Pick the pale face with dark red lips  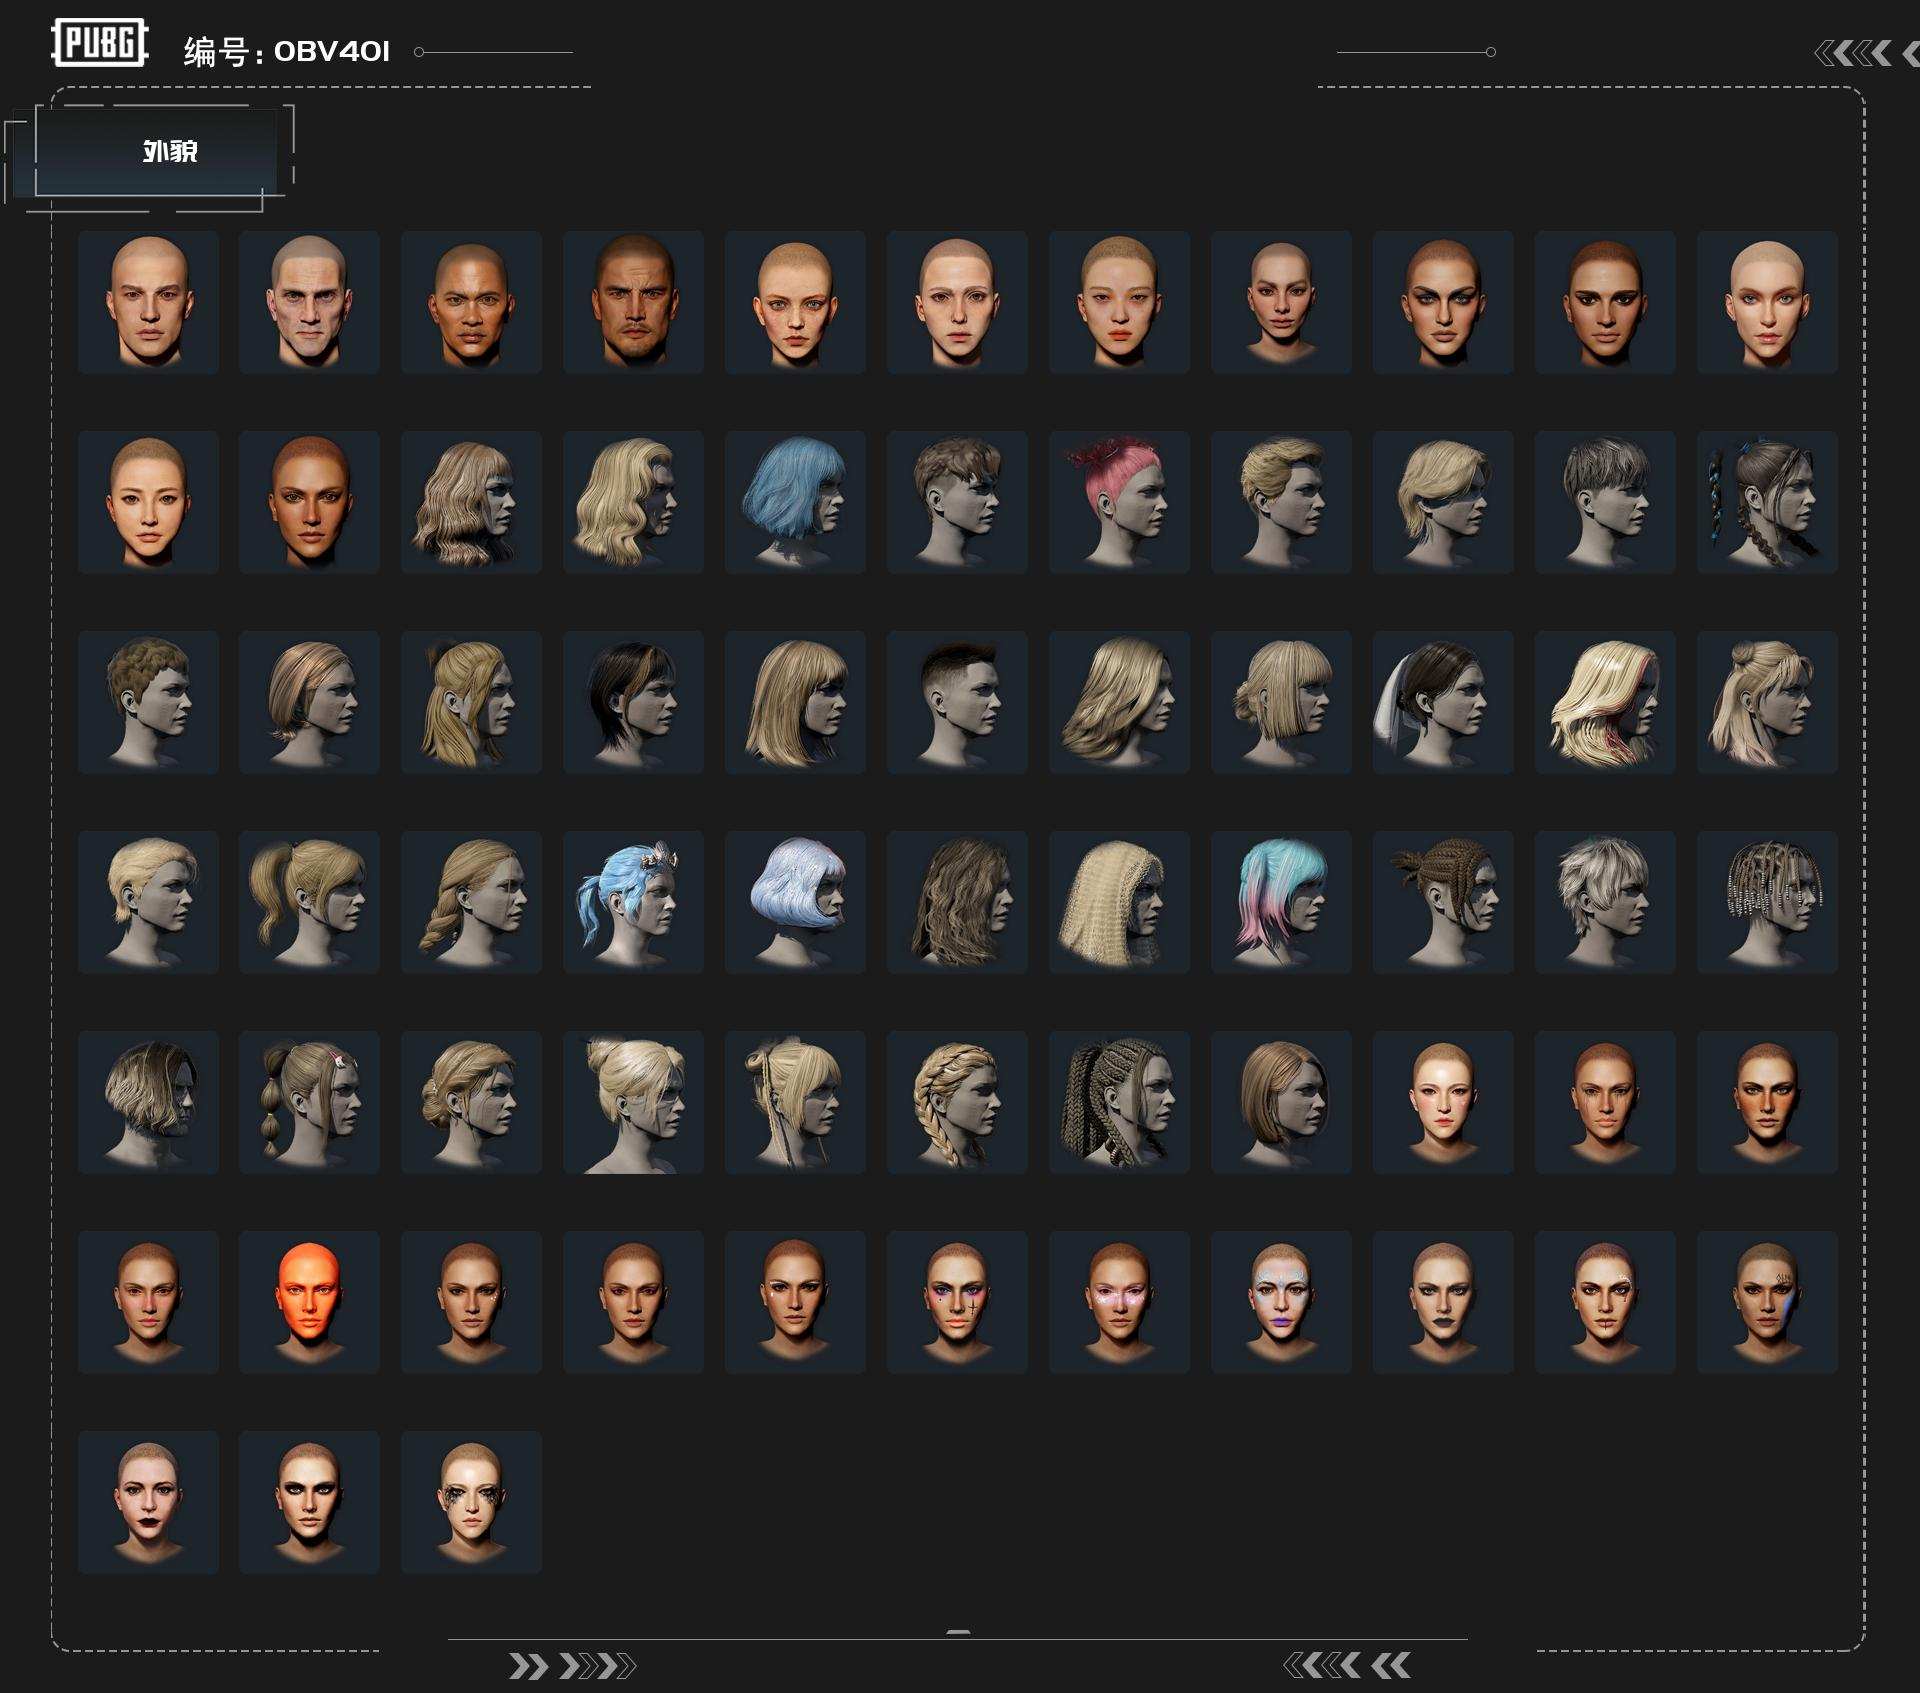(x=148, y=1502)
